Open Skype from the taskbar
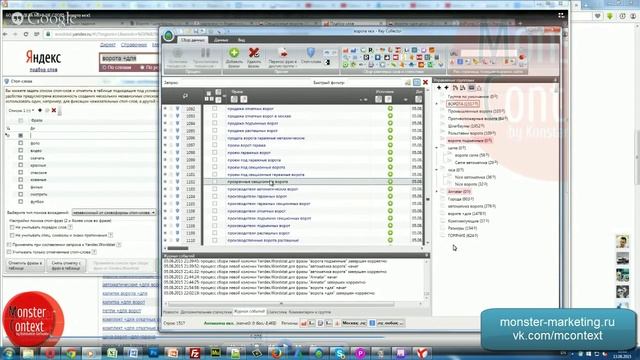Viewport: 640px width, 360px height. [x=340, y=353]
